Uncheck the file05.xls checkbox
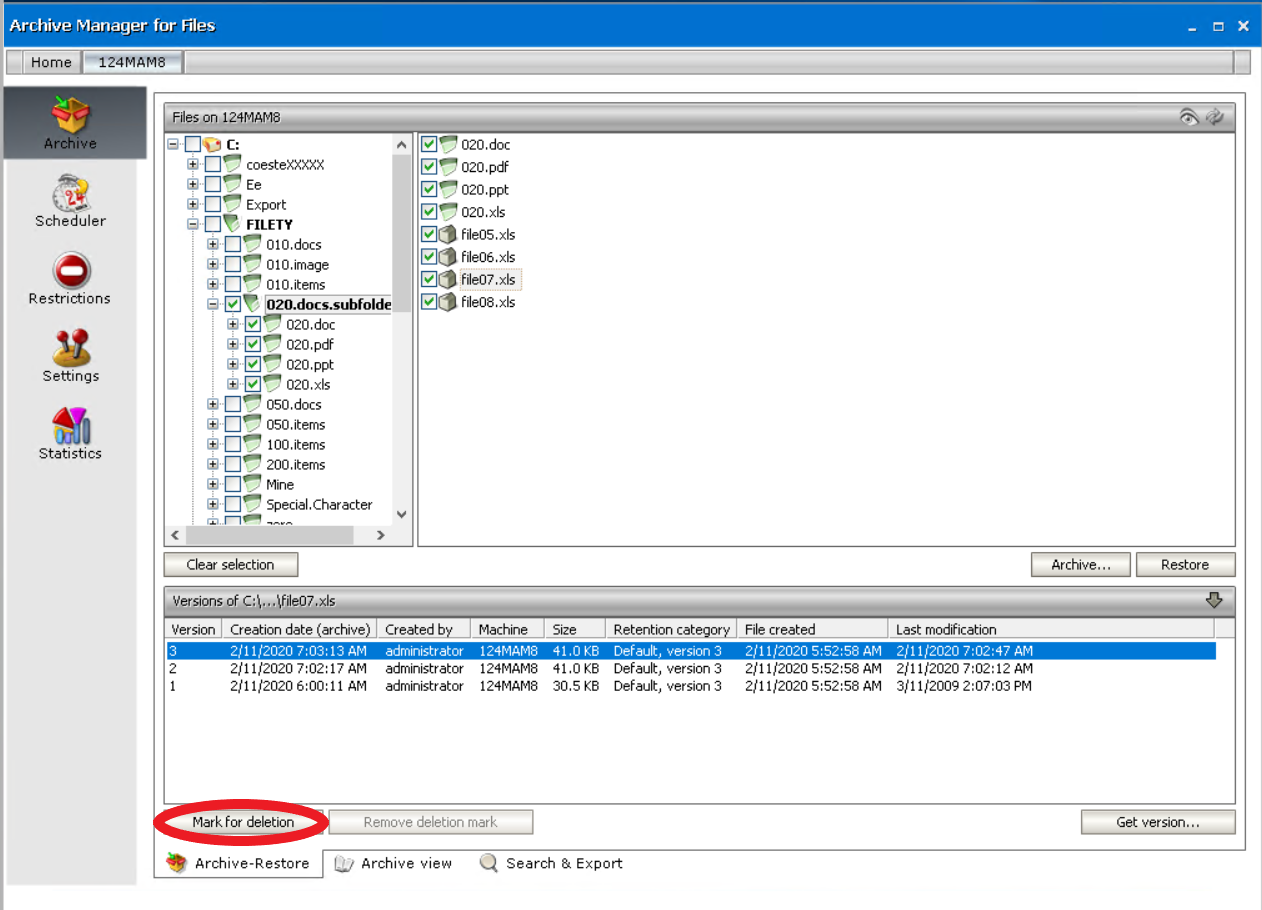 (429, 234)
